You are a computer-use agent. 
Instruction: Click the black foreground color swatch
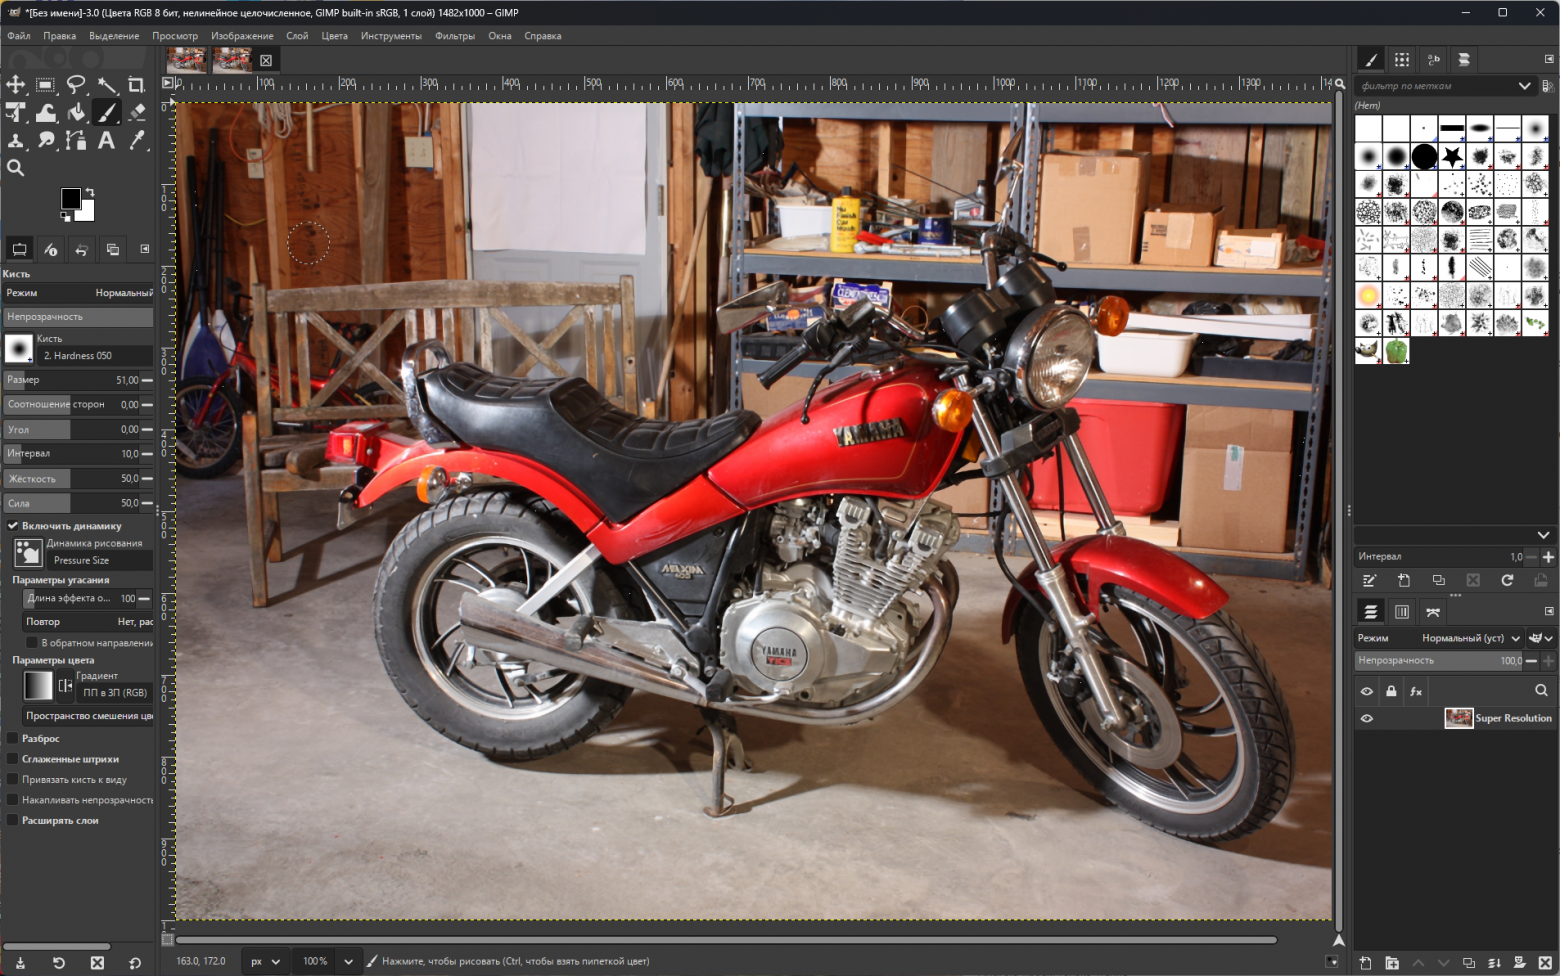pos(70,198)
